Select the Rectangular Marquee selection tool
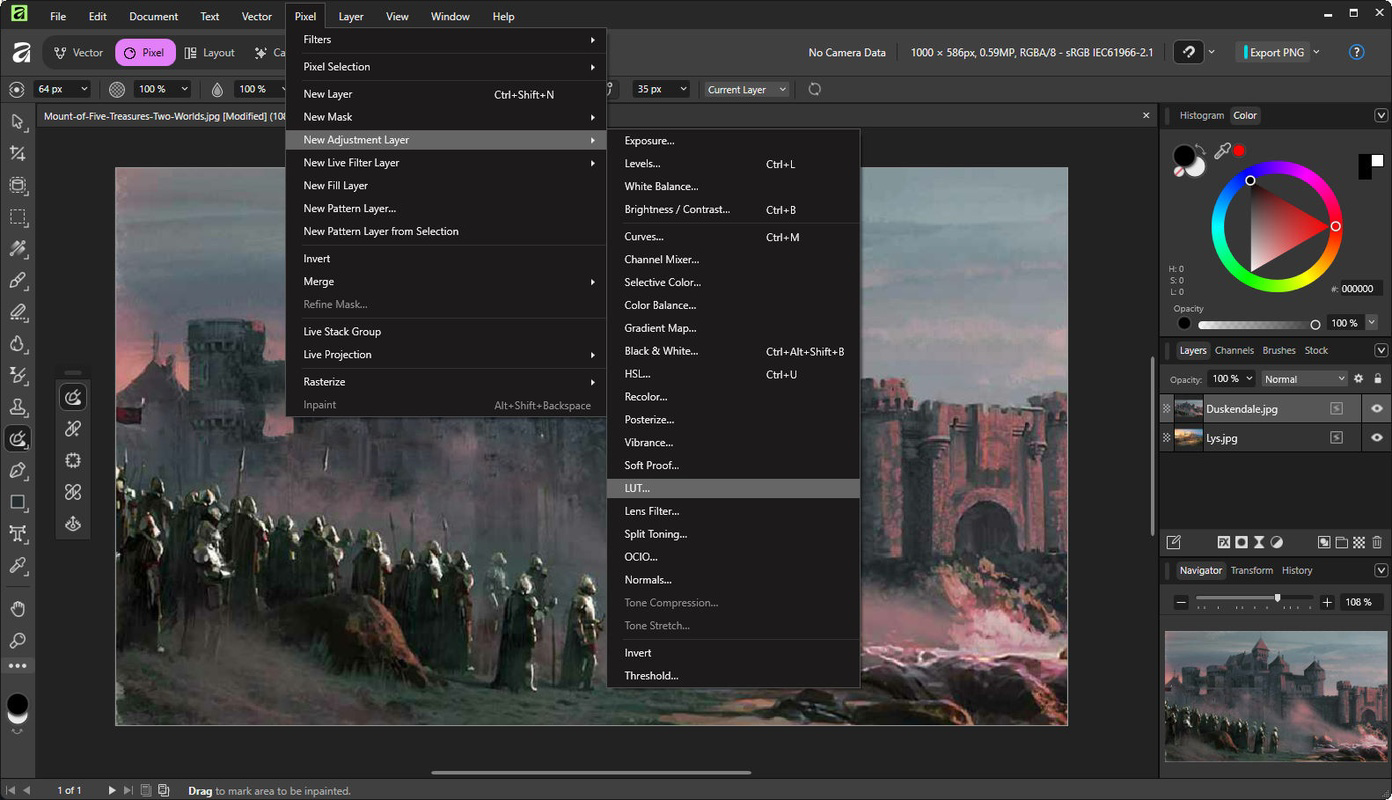Screen dimensions: 1392x800 point(17,217)
